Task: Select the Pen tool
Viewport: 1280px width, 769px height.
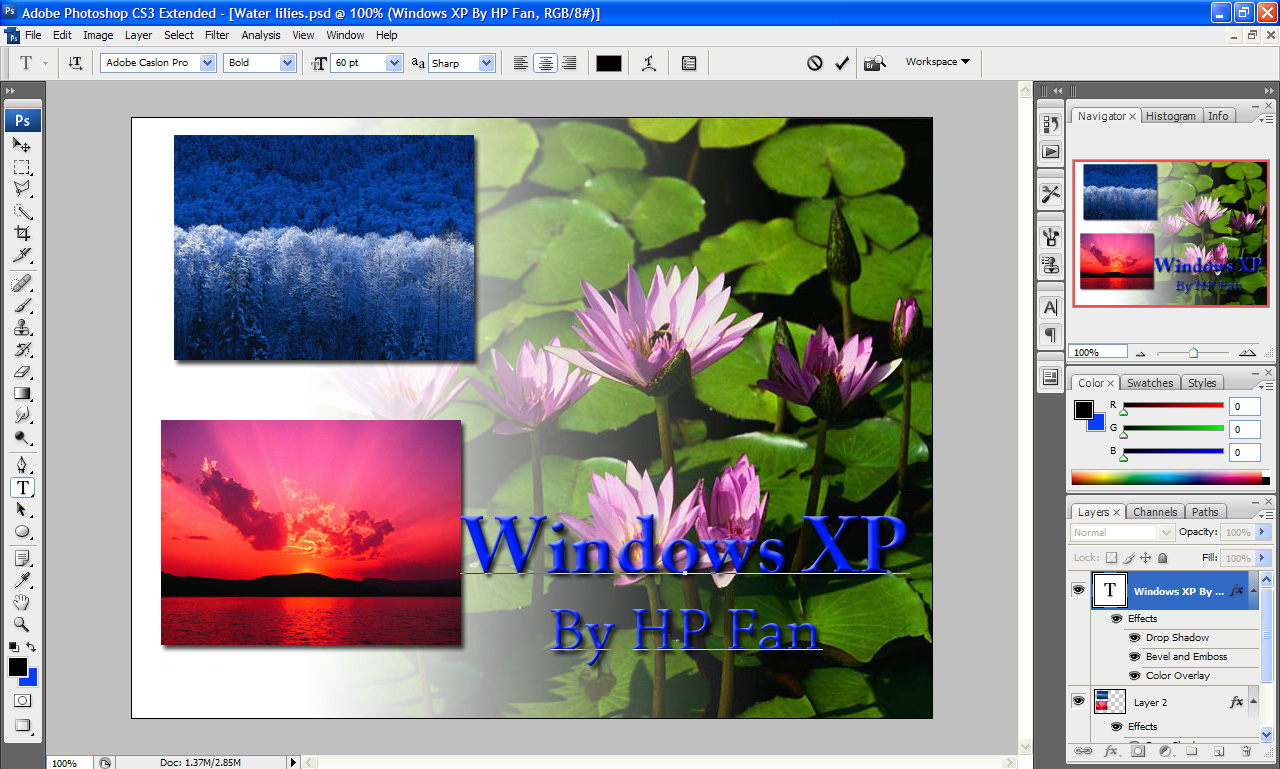Action: [22, 465]
